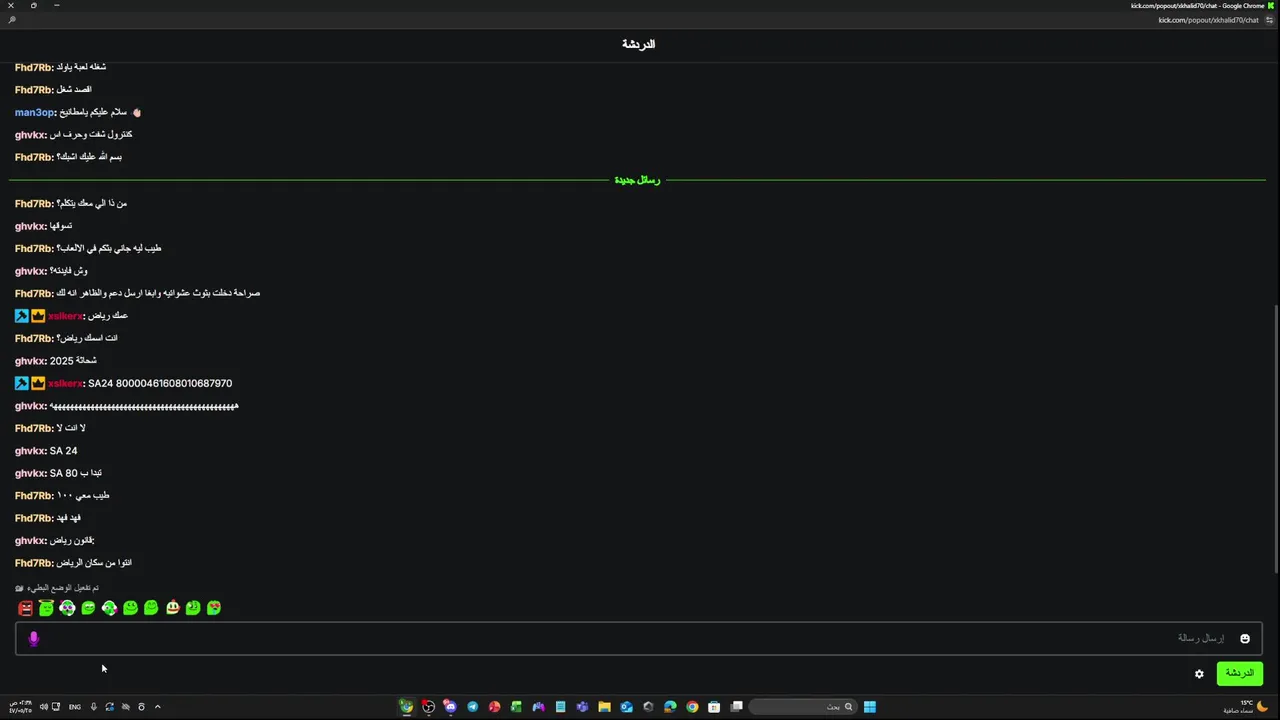Open Discord from taskbar
The height and width of the screenshot is (720, 1280).
(x=450, y=707)
